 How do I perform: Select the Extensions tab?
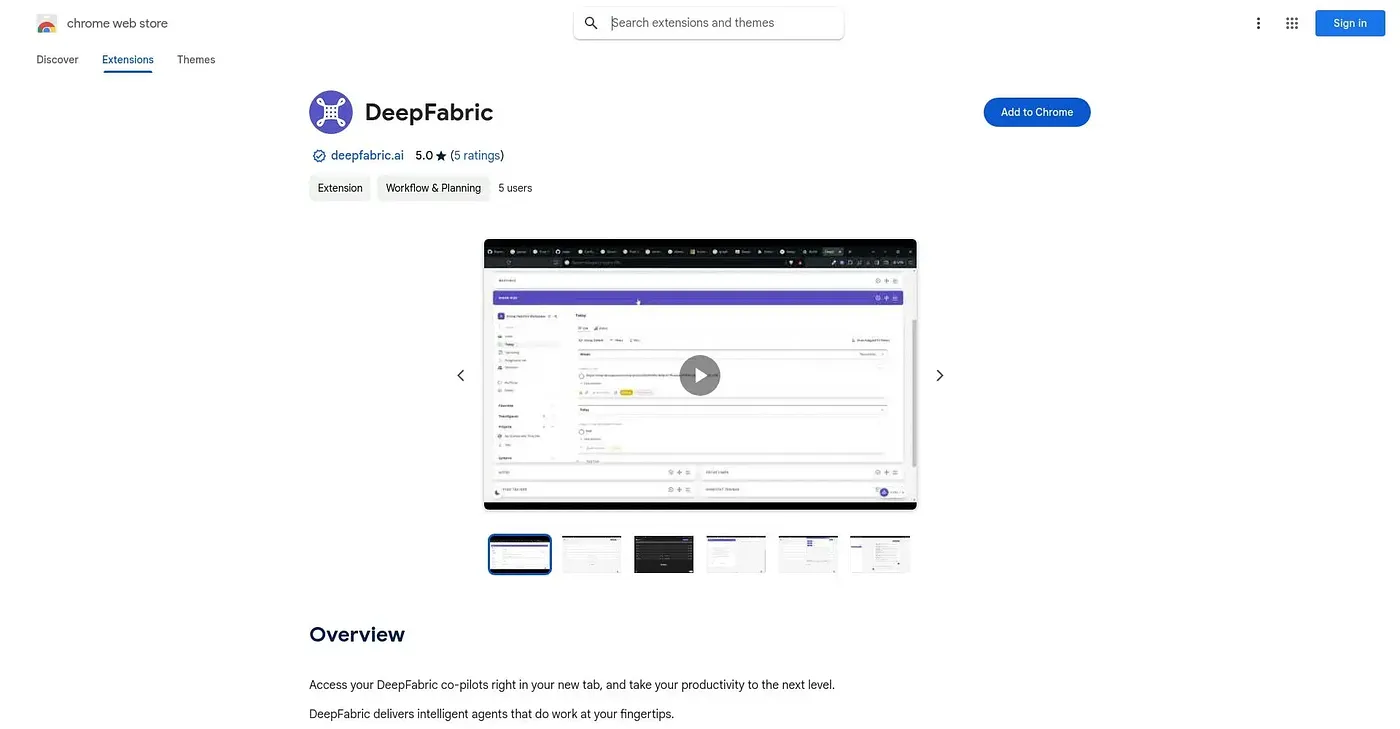pyautogui.click(x=128, y=60)
